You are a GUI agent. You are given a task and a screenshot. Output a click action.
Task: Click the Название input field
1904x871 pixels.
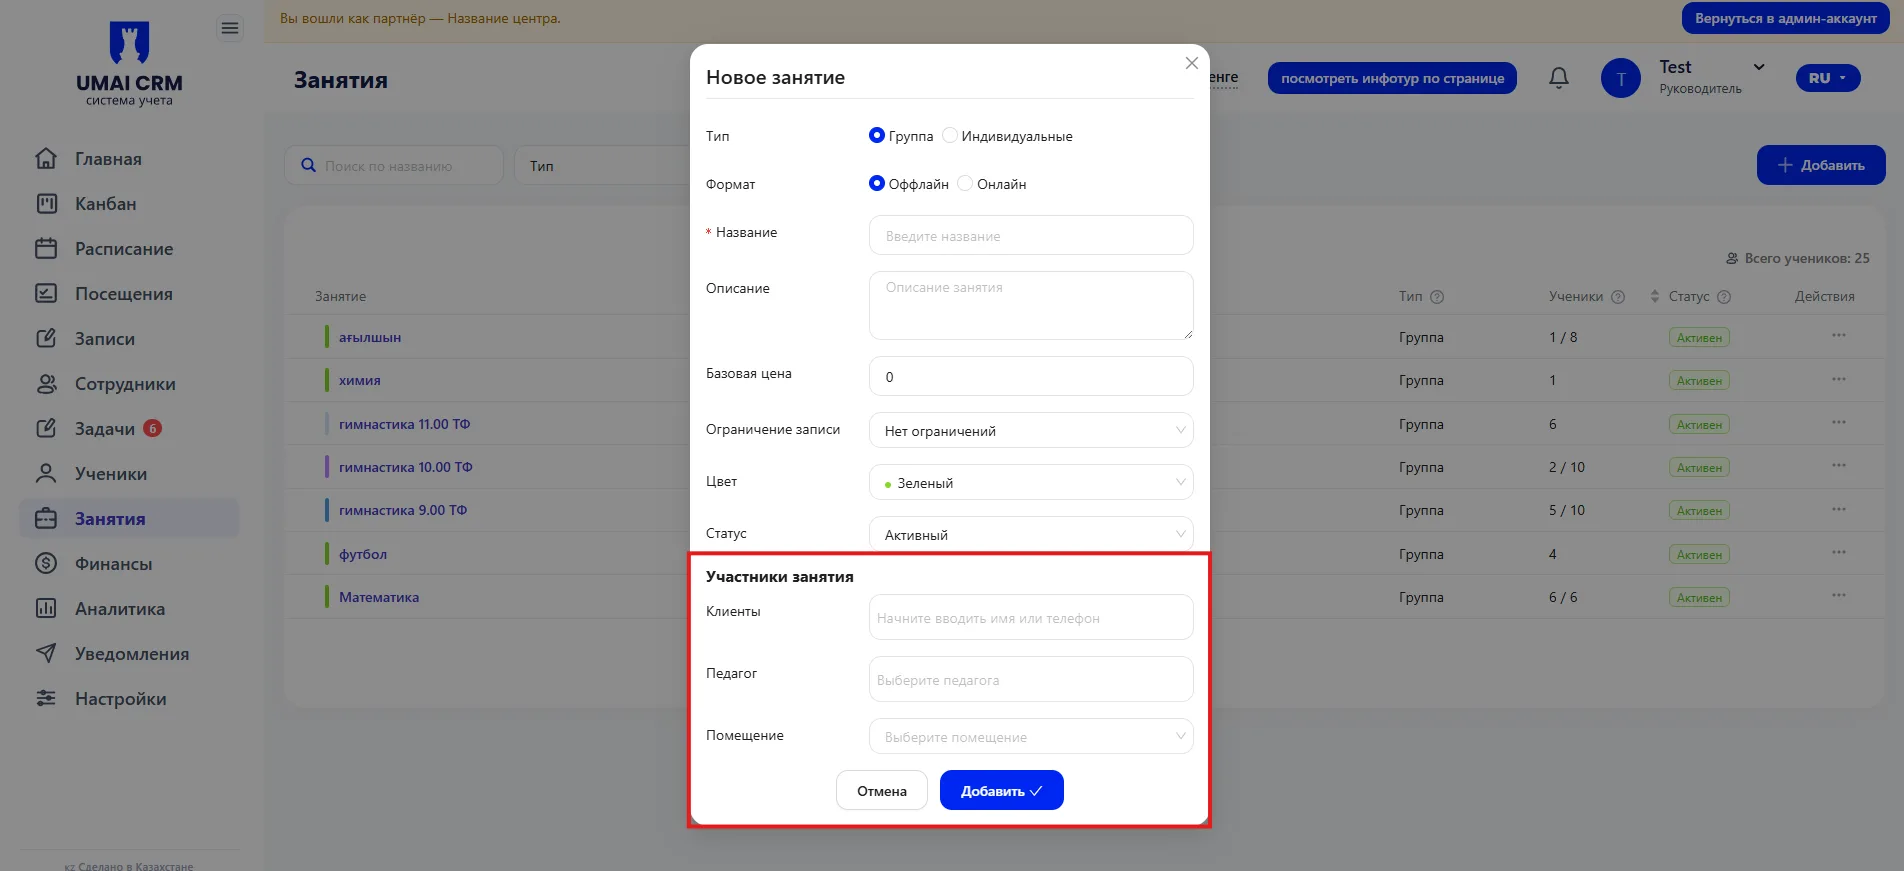[1031, 235]
